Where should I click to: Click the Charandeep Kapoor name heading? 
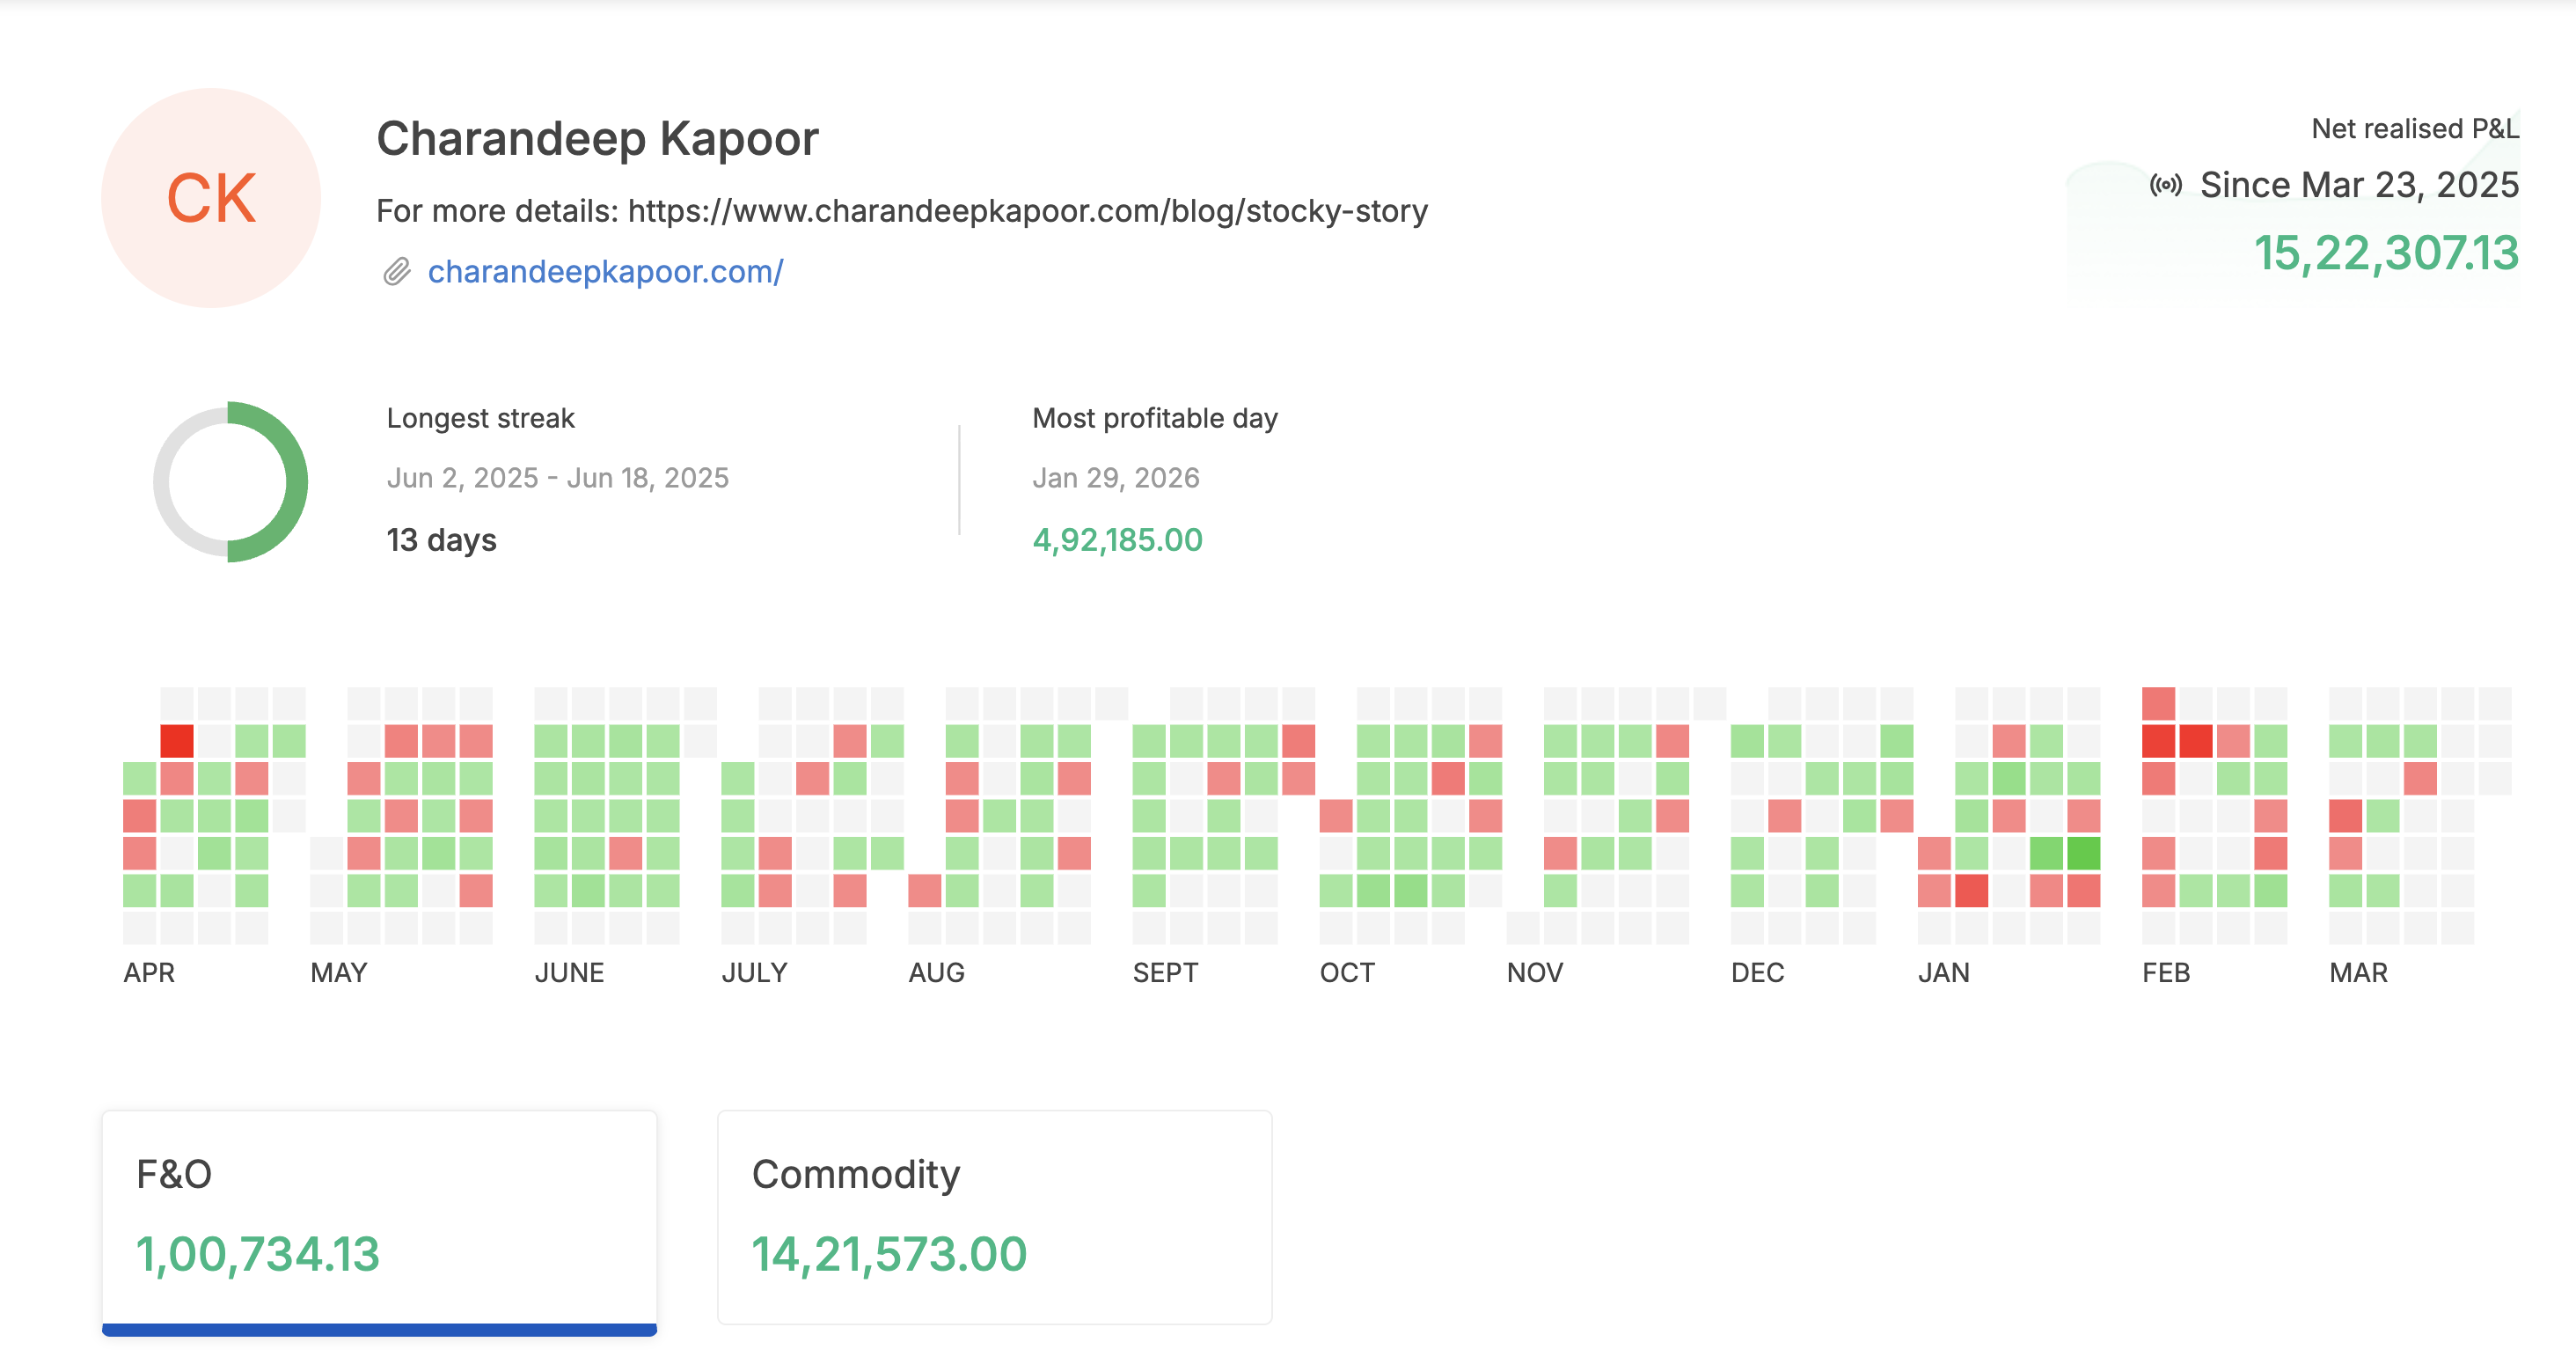[597, 138]
